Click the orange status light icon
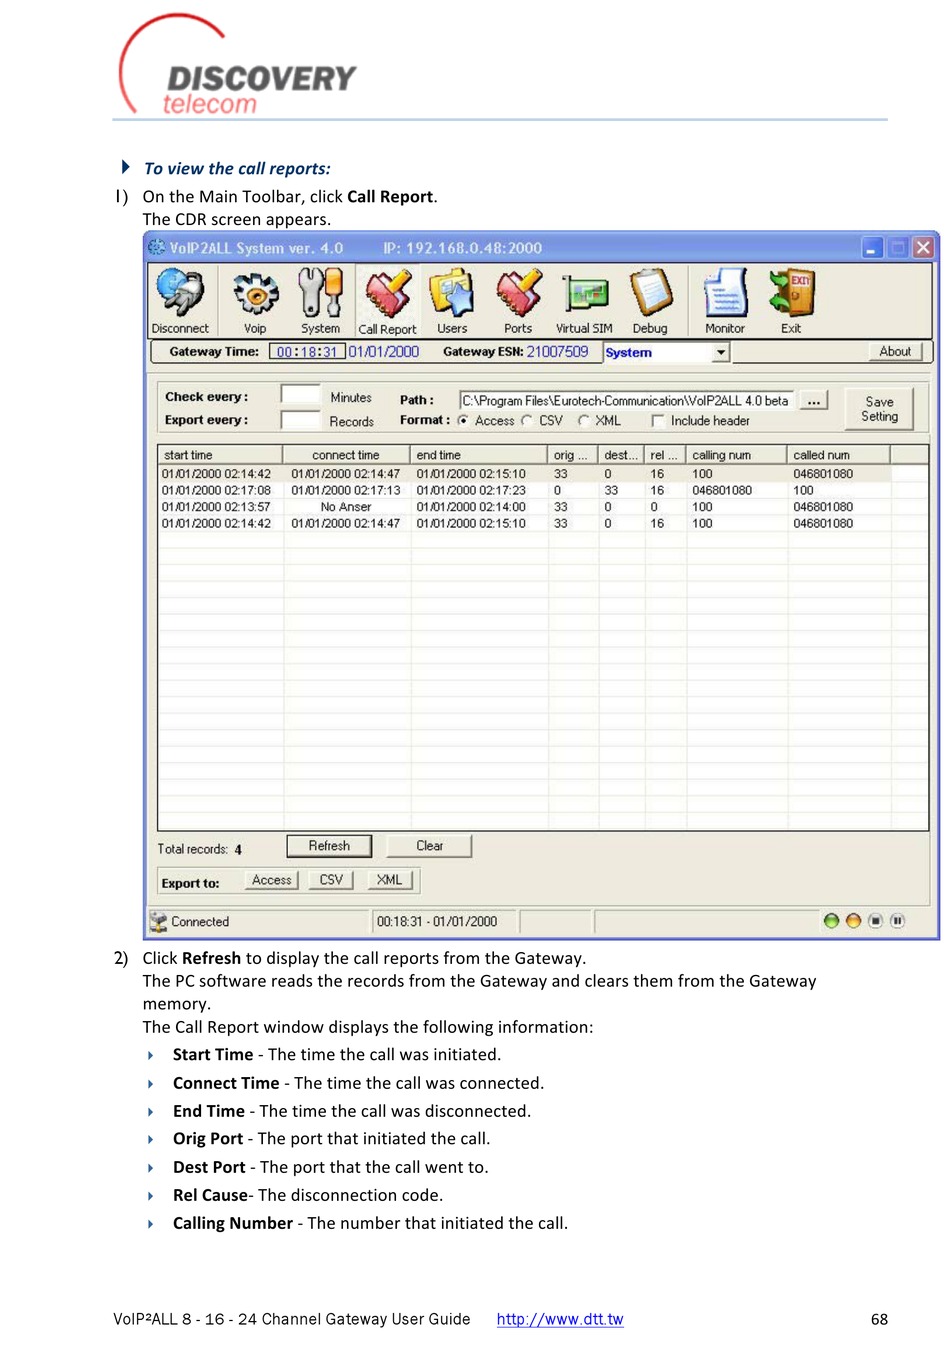 tap(853, 921)
